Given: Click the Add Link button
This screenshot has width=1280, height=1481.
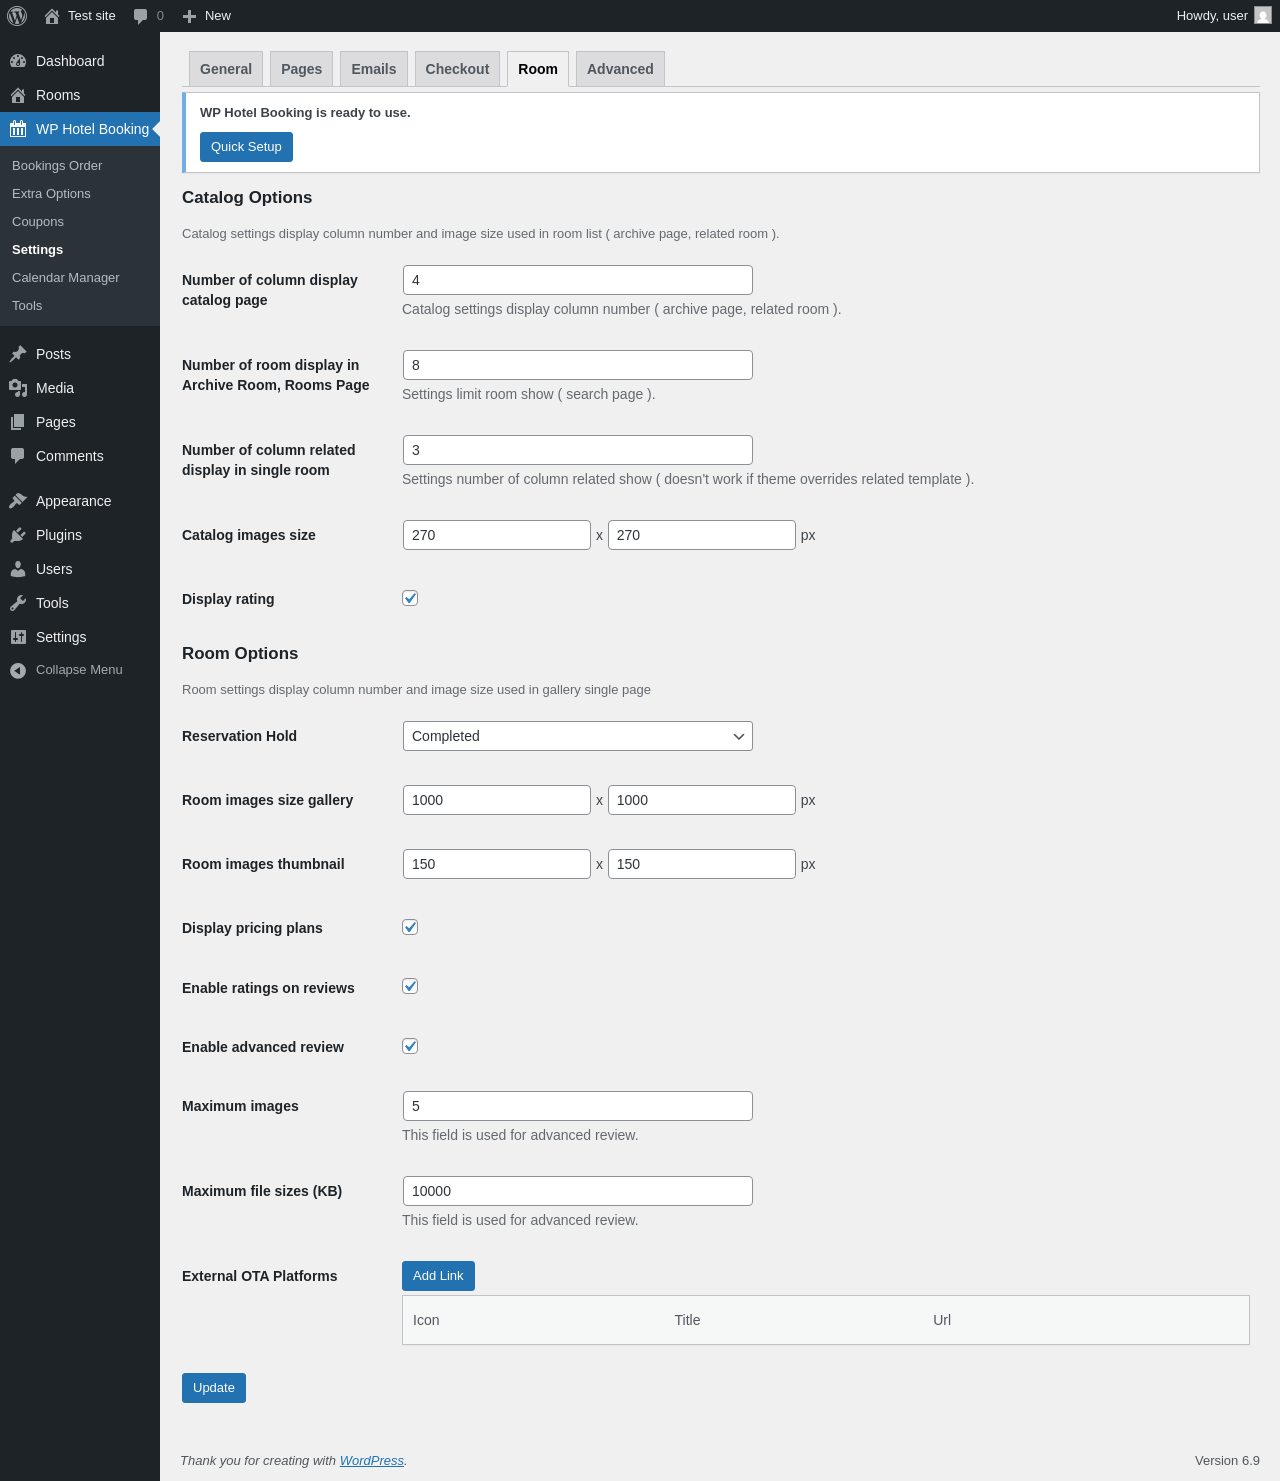Looking at the screenshot, I should click(438, 1276).
